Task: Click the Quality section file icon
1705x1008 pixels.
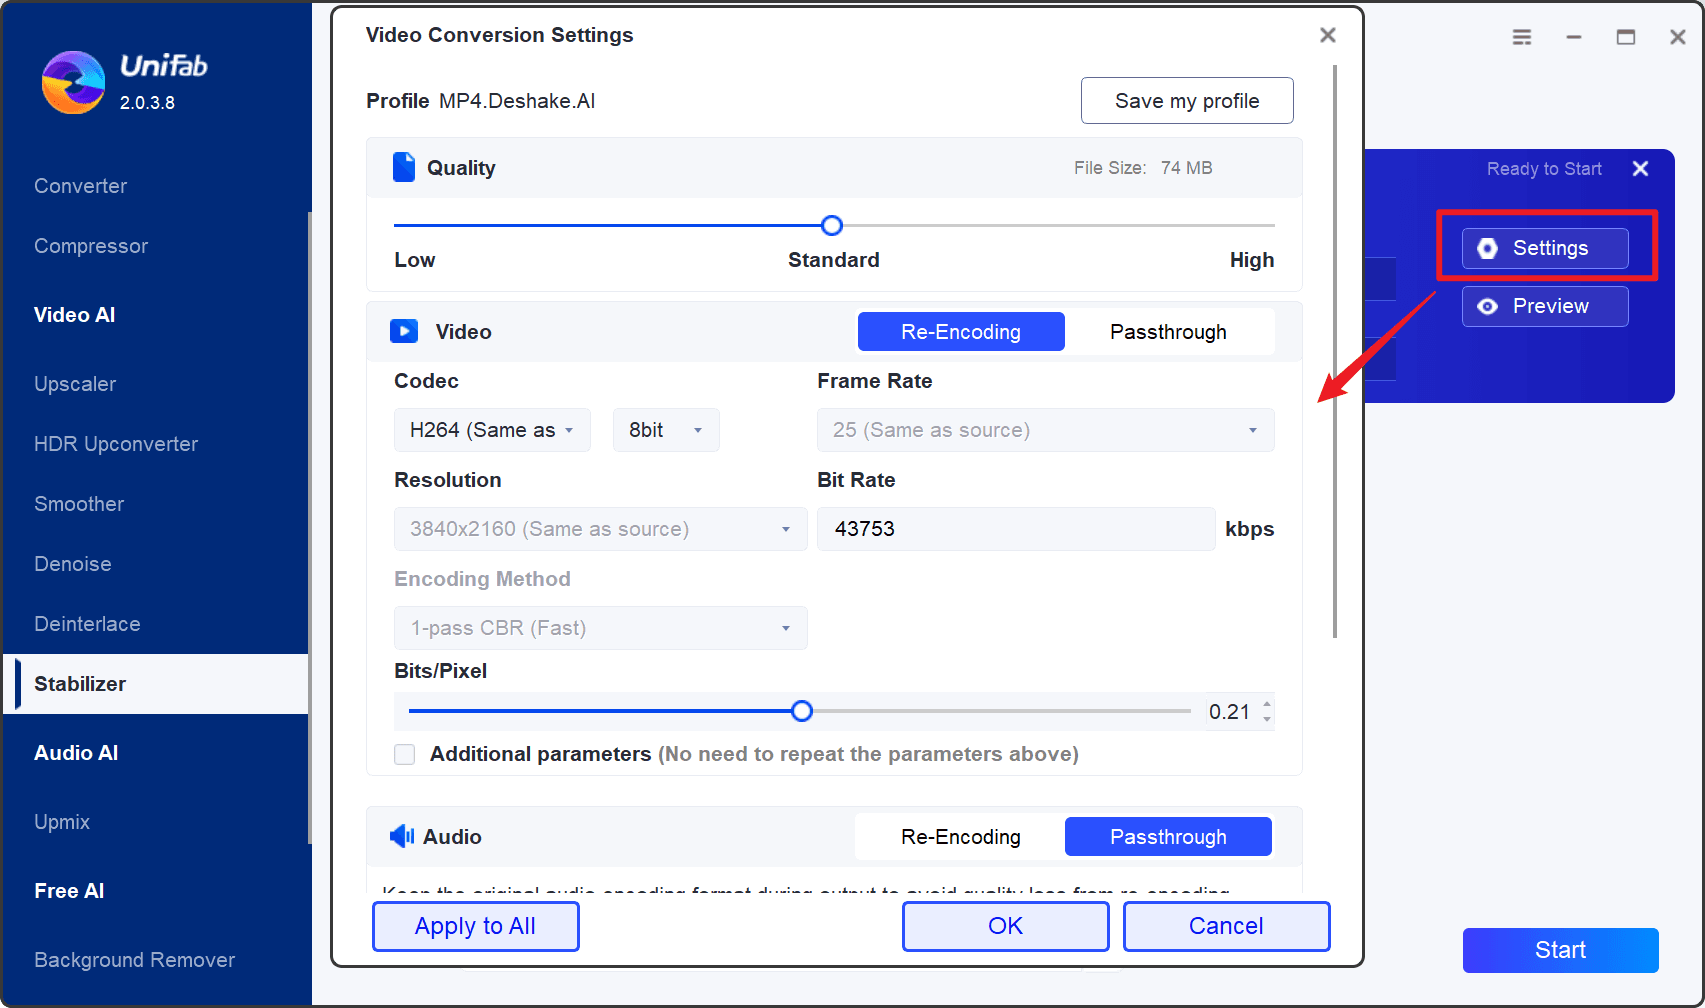Action: (x=404, y=167)
